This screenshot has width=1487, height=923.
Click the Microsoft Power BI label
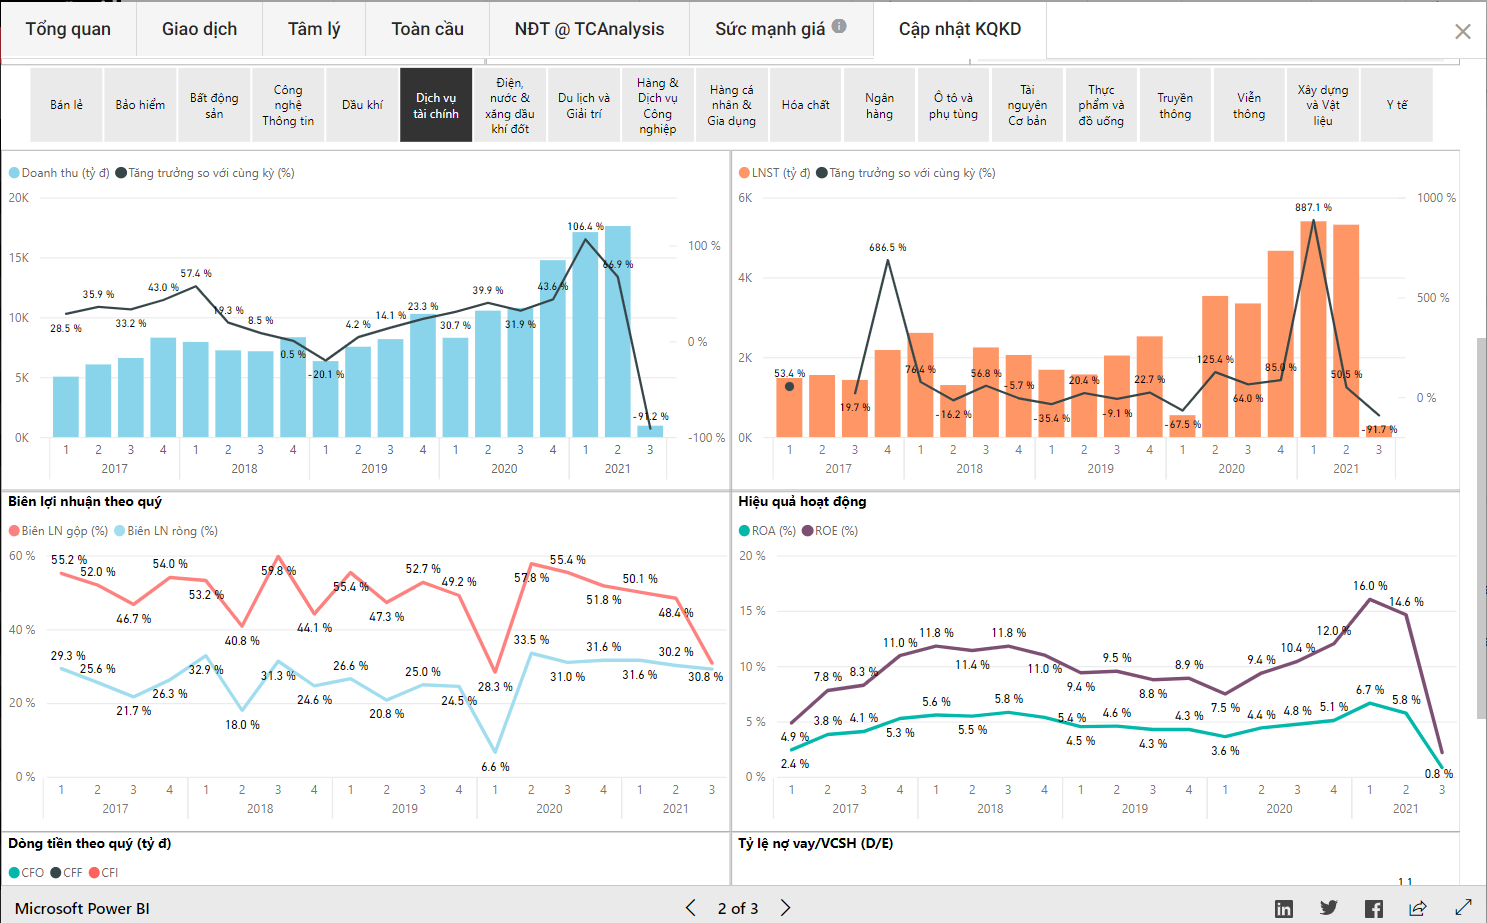pyautogui.click(x=82, y=908)
